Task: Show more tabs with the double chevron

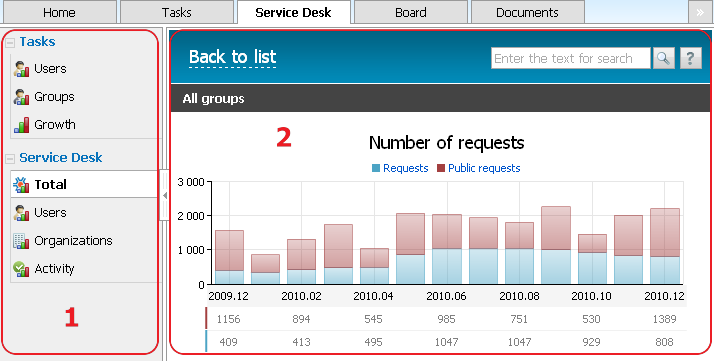Action: [x=700, y=12]
